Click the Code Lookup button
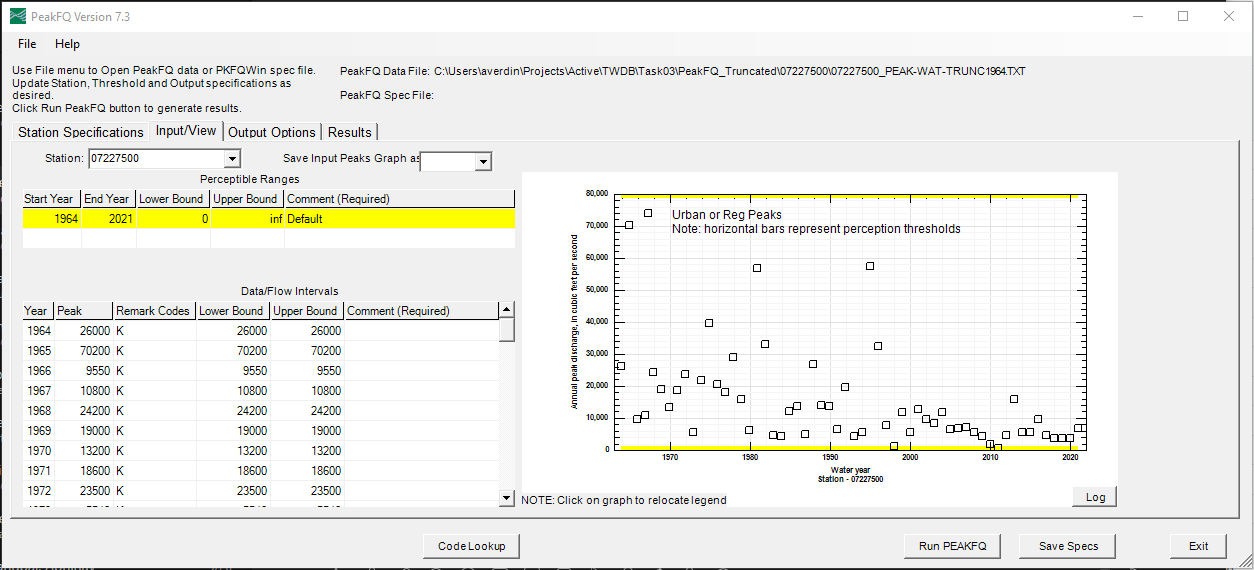Viewport: 1254px width, 570px height. (471, 546)
